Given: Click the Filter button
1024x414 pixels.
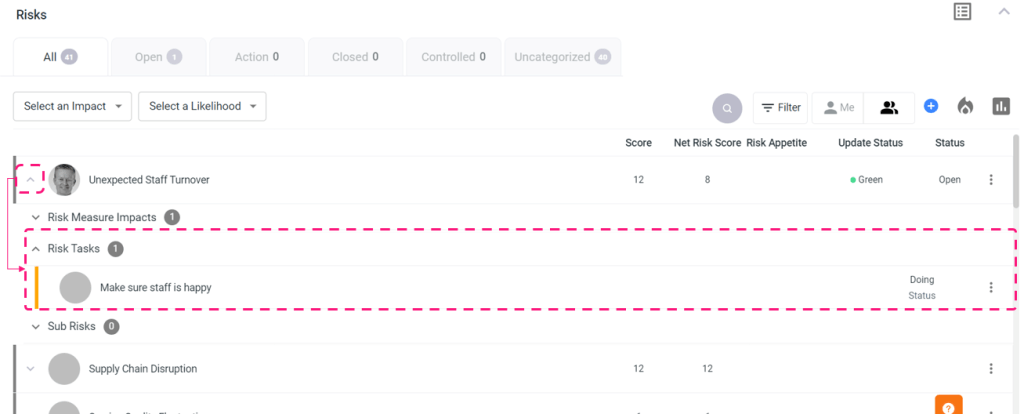Looking at the screenshot, I should coord(780,107).
